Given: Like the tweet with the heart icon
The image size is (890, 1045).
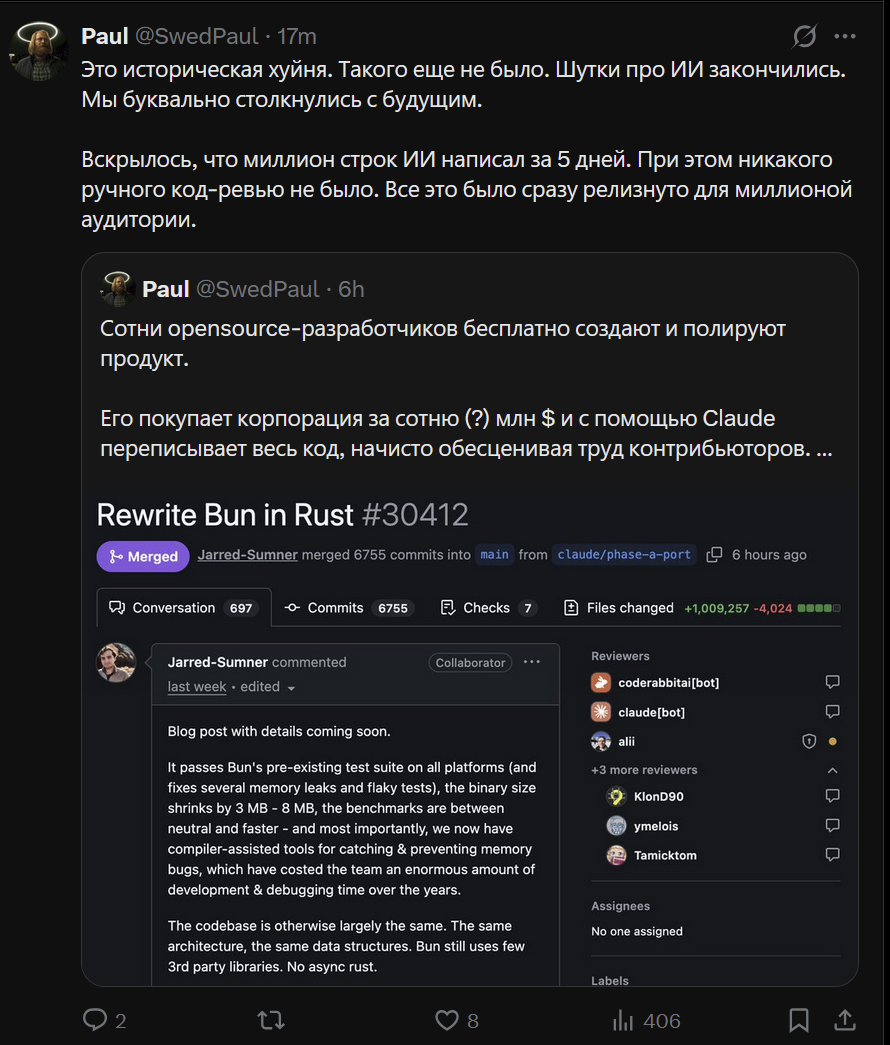Looking at the screenshot, I should pyautogui.click(x=447, y=1020).
